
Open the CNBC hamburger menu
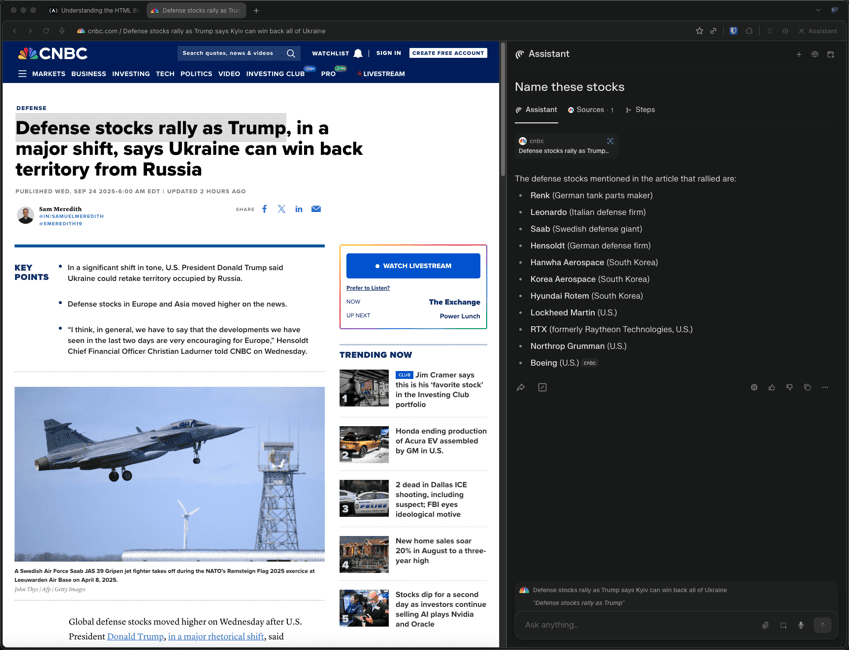22,74
